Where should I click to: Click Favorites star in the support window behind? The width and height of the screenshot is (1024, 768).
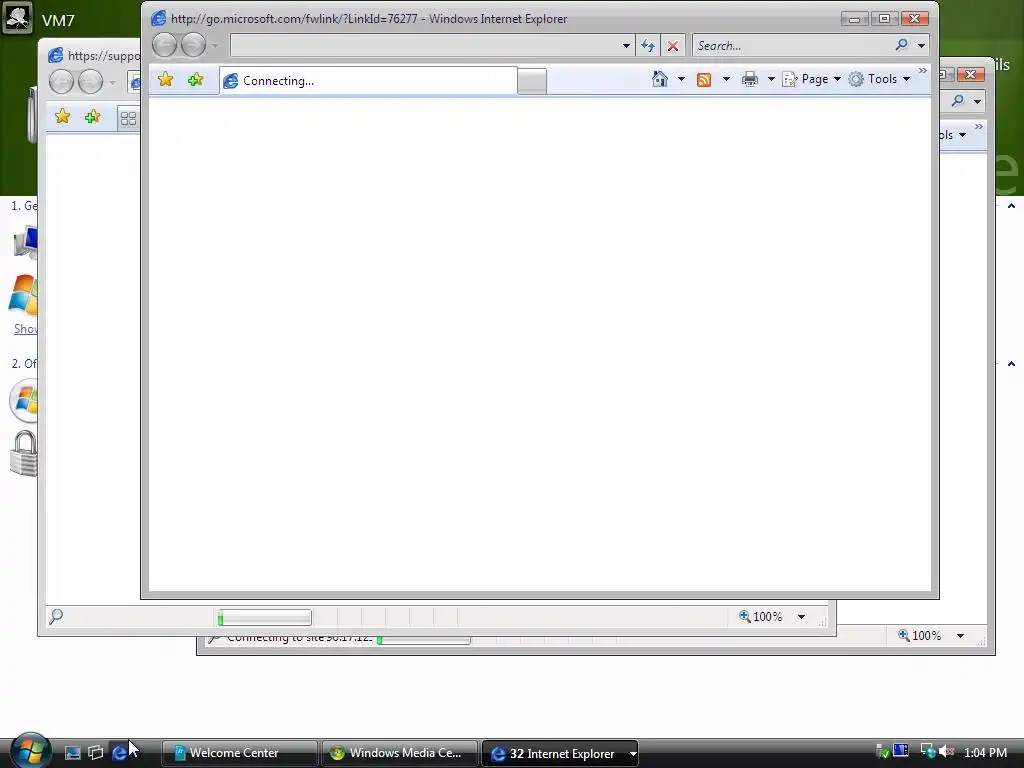[63, 117]
